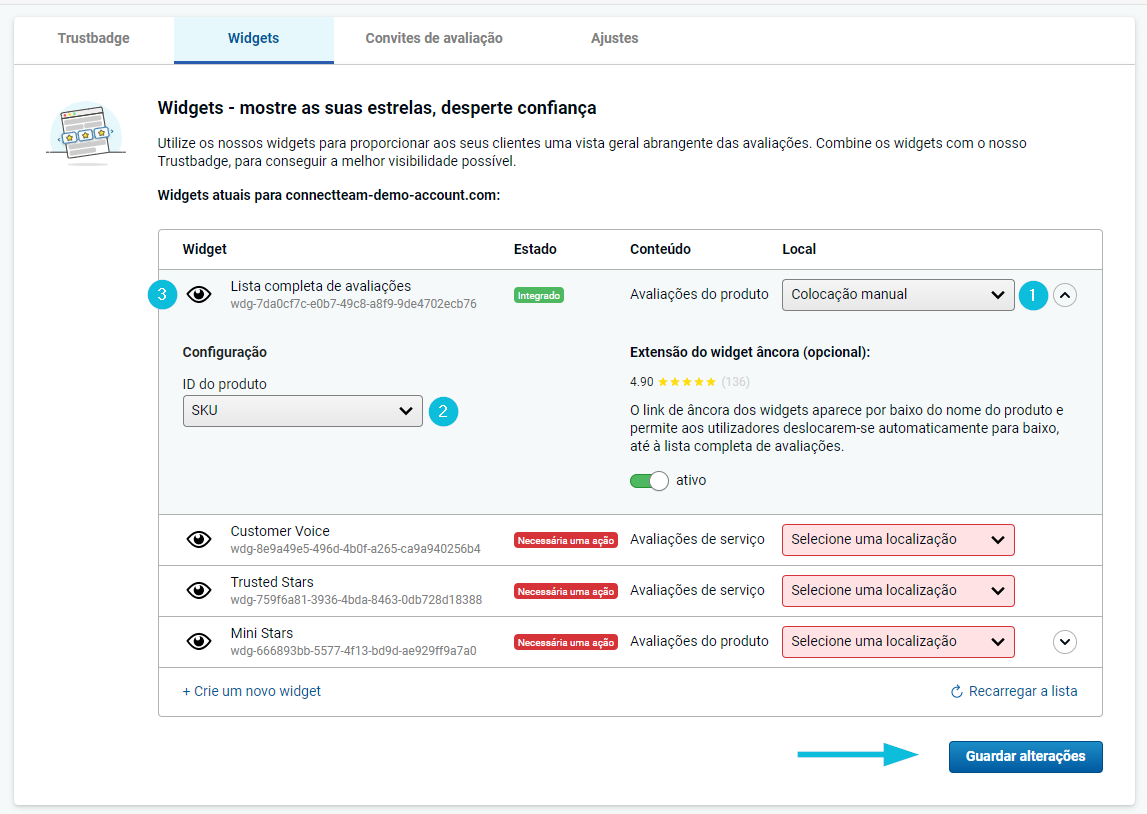Click the 'Mini Stars' widget name
Image resolution: width=1147 pixels, height=814 pixels.
coord(262,633)
